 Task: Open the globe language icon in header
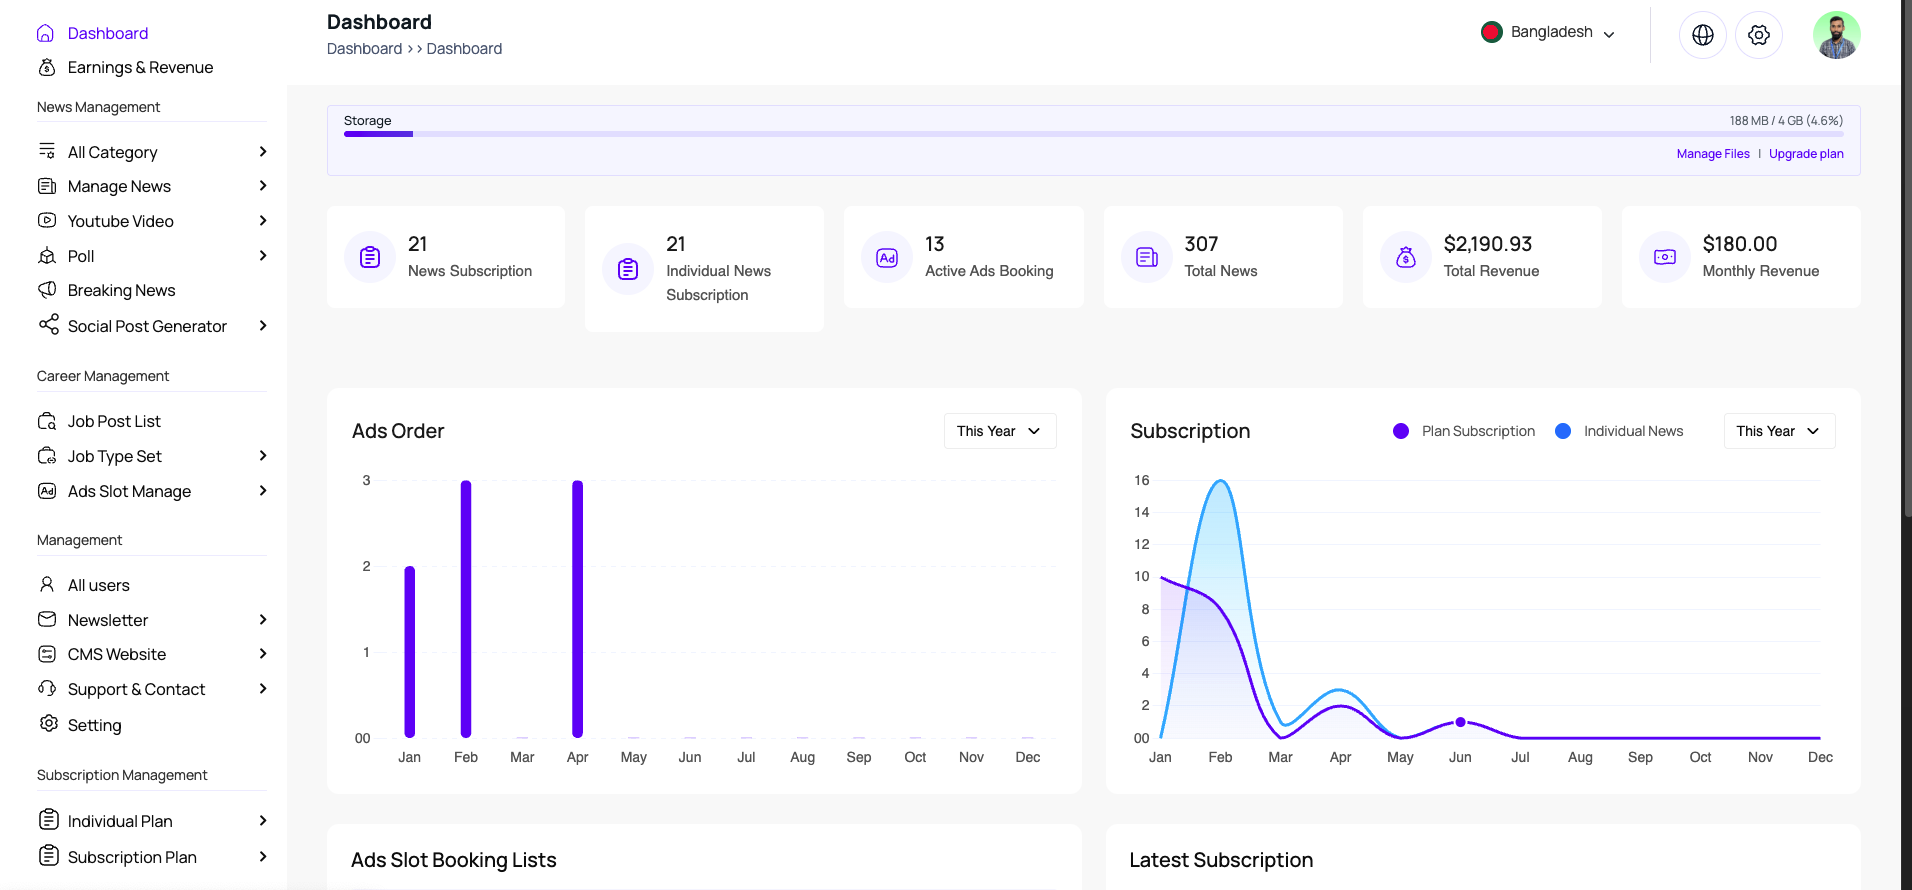click(x=1702, y=35)
